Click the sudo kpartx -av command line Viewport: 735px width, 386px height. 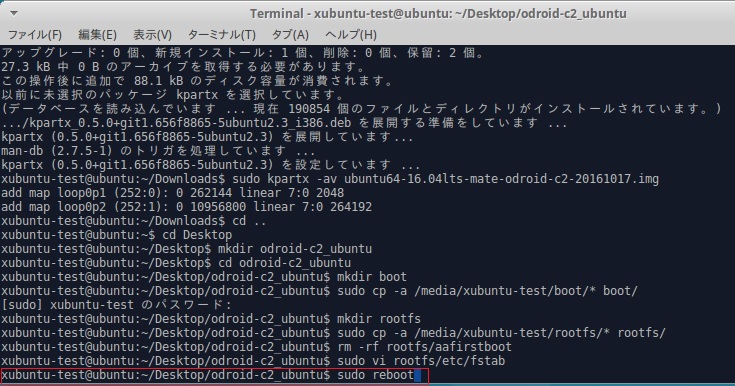[x=330, y=179]
